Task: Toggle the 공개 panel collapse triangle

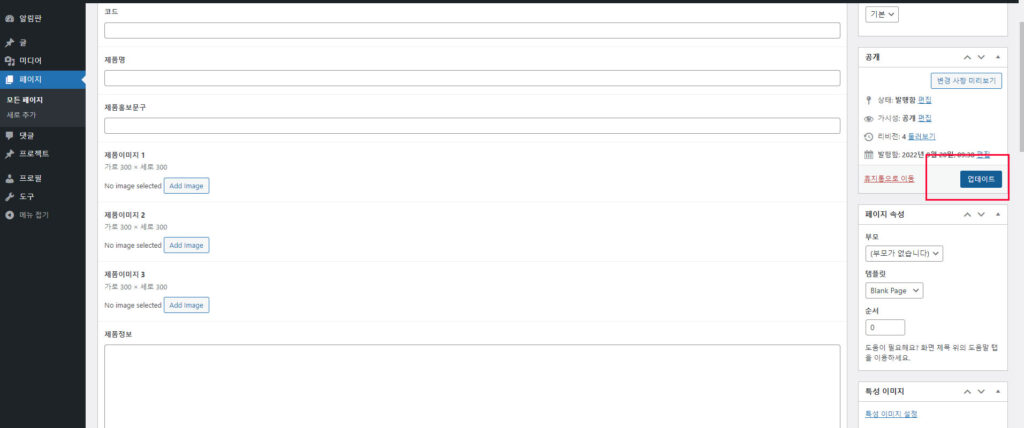Action: click(x=997, y=57)
